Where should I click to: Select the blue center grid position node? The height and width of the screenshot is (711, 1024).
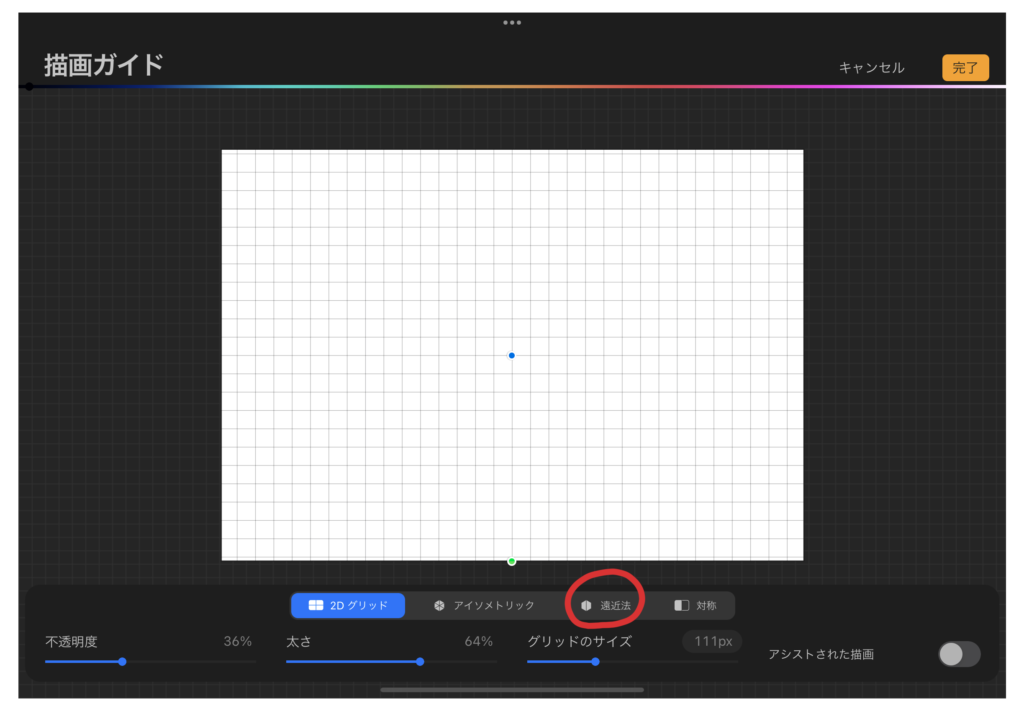pos(511,355)
